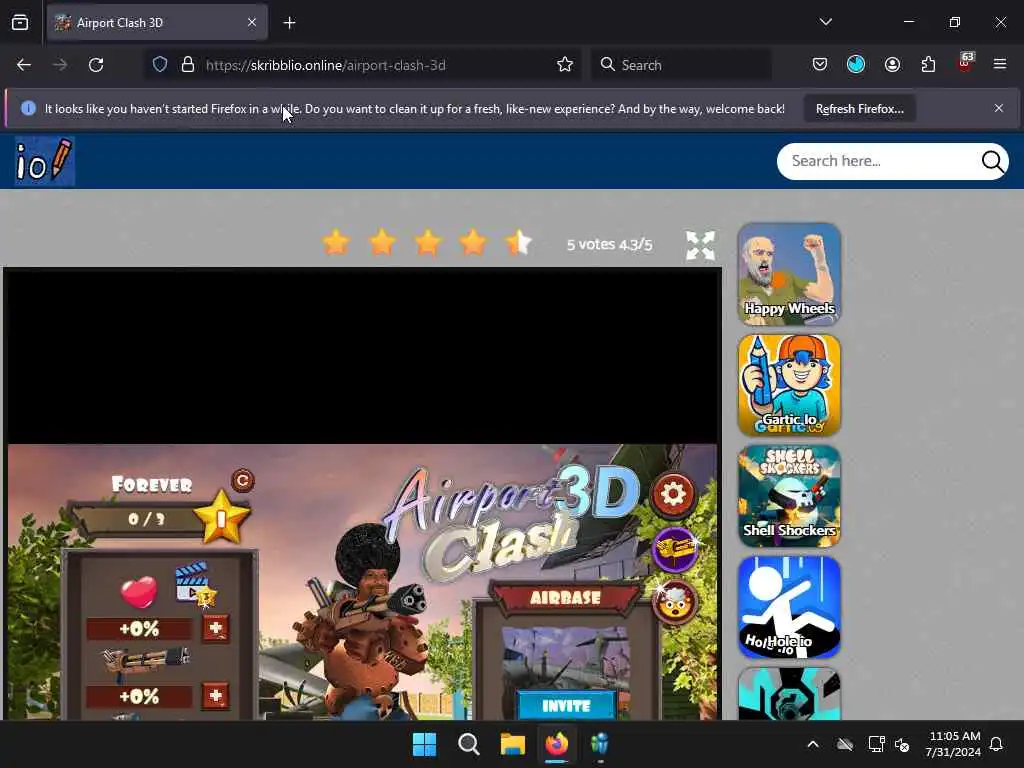Image resolution: width=1024 pixels, height=768 pixels.
Task: Select the Airbase map preview image
Action: pos(566,658)
